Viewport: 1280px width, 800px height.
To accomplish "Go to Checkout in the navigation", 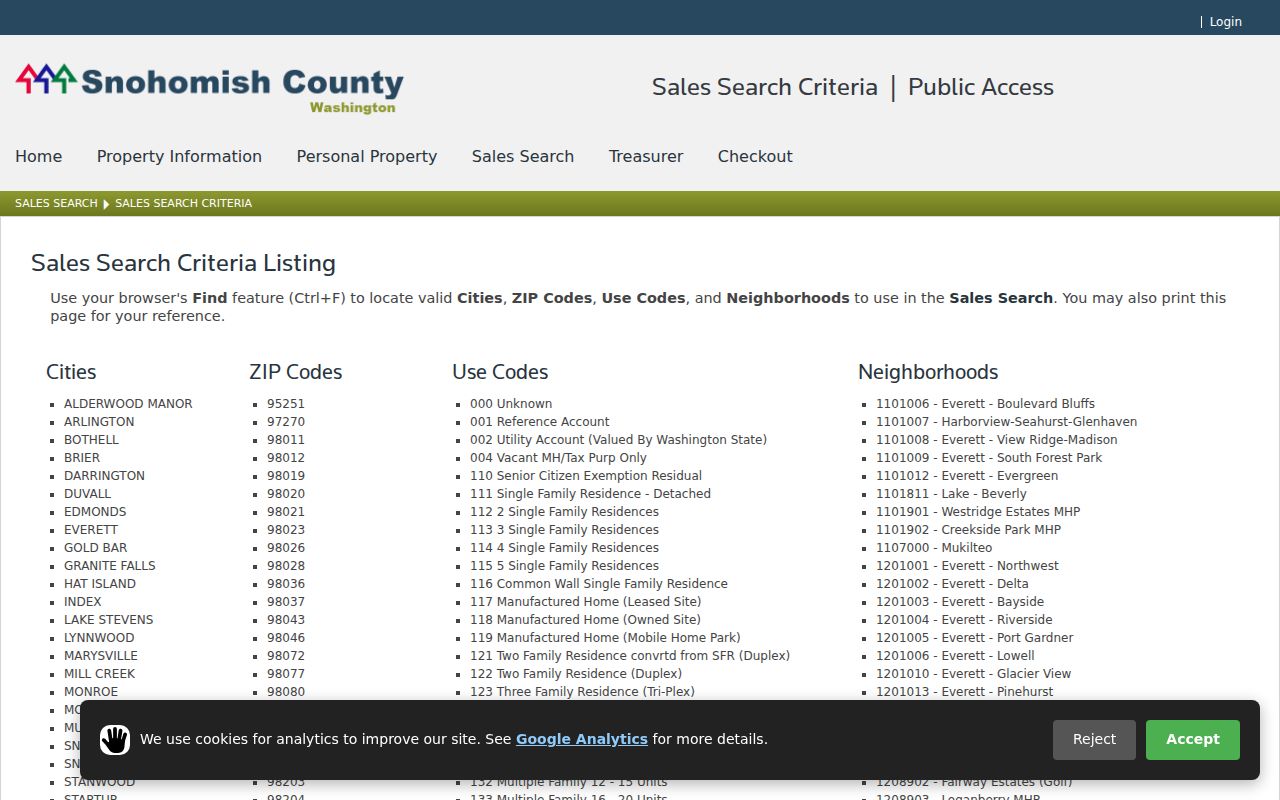I will point(755,156).
